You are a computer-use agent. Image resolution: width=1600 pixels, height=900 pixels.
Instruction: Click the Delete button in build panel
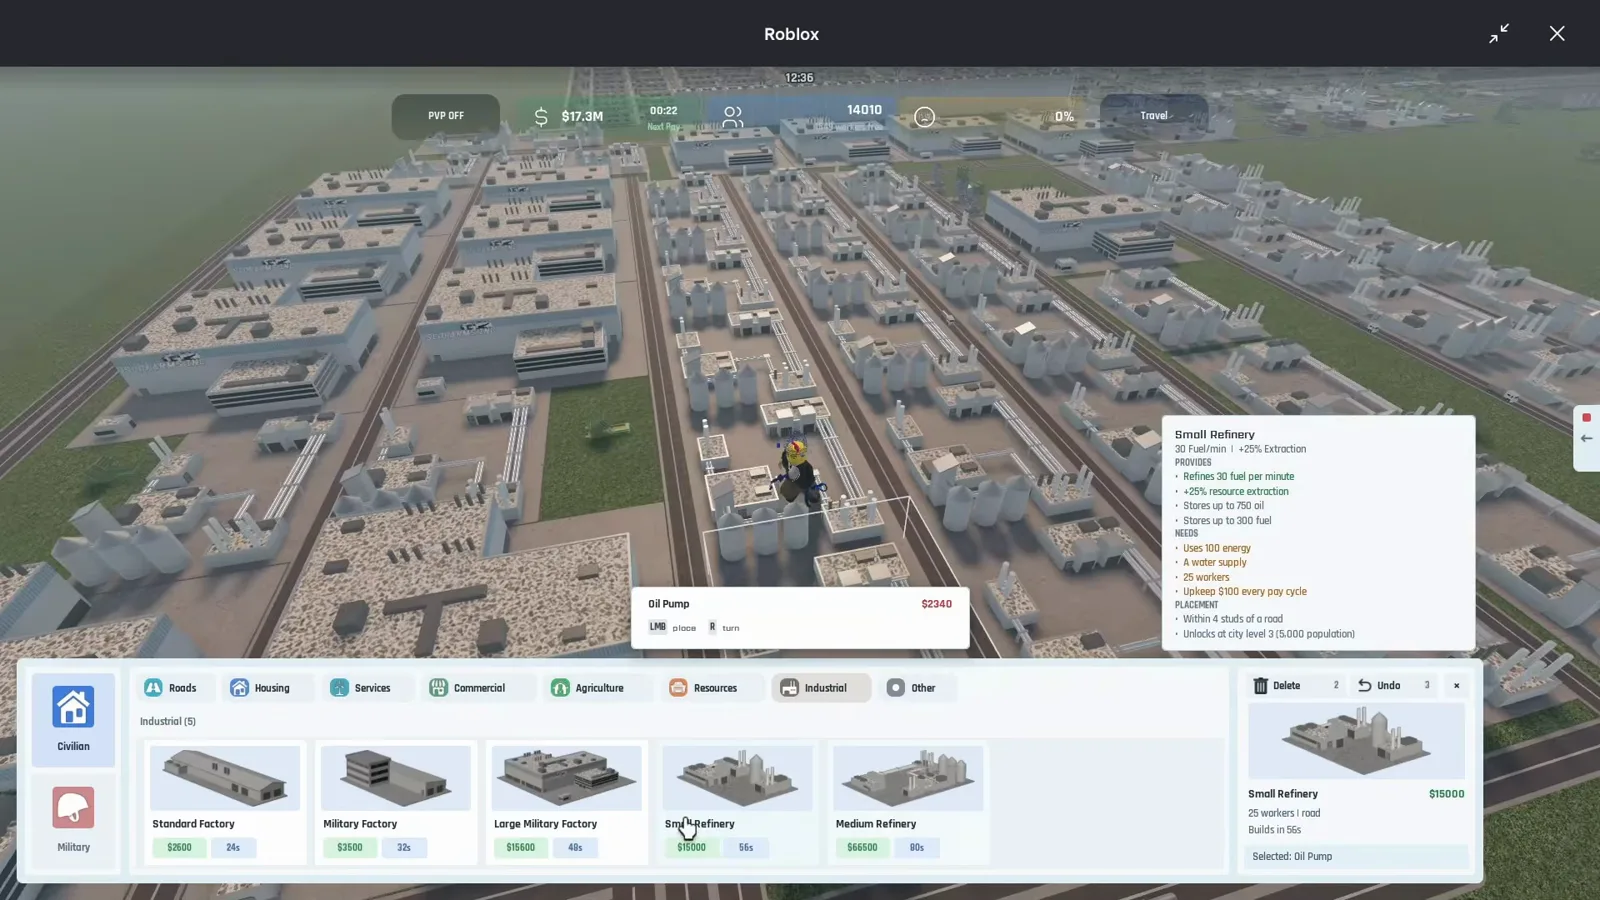1296,686
